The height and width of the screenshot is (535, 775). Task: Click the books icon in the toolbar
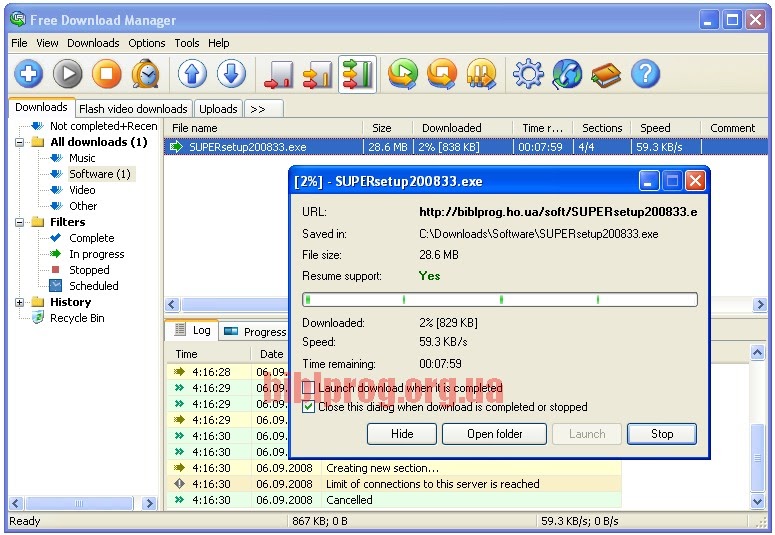[x=606, y=75]
